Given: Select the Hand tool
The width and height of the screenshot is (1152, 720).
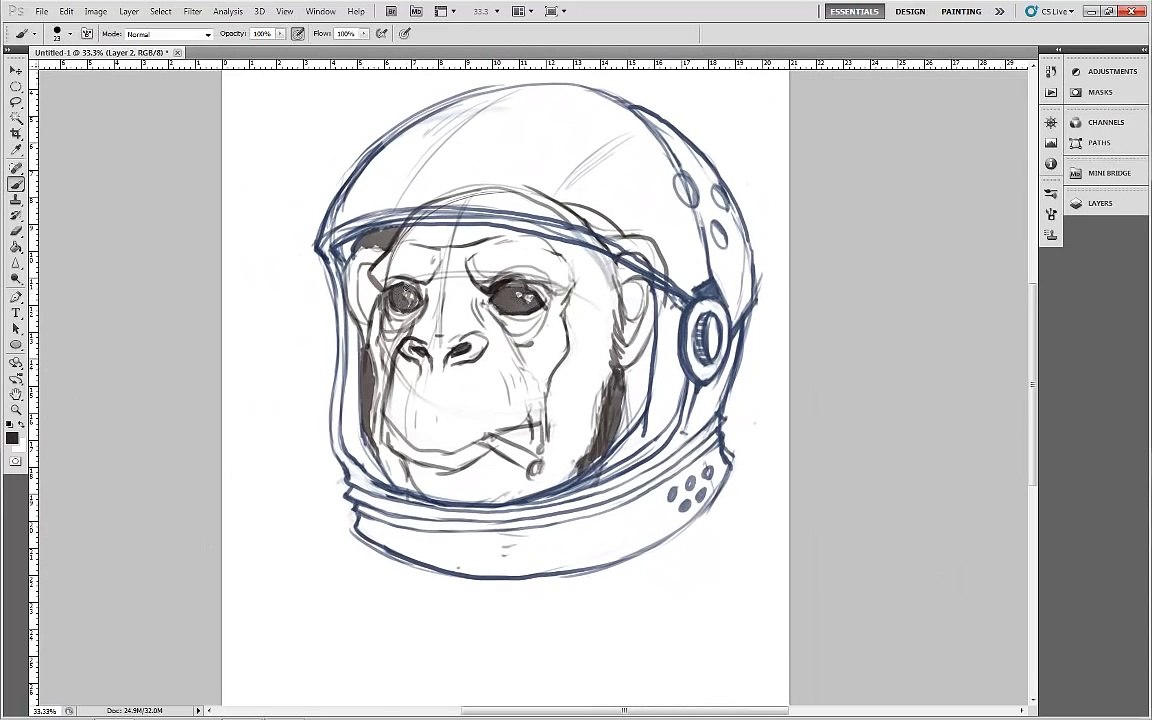Looking at the screenshot, I should 15,395.
